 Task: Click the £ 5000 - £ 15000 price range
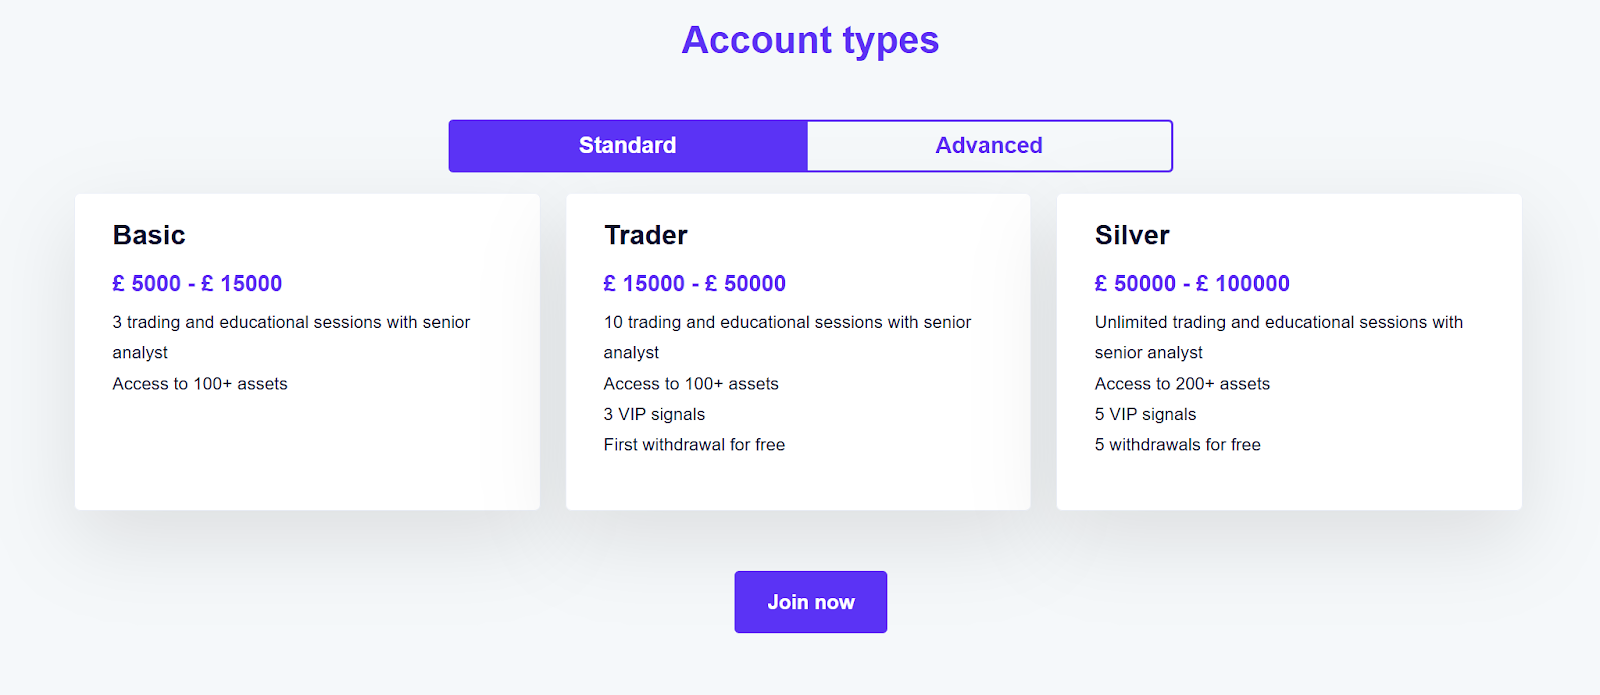[197, 284]
